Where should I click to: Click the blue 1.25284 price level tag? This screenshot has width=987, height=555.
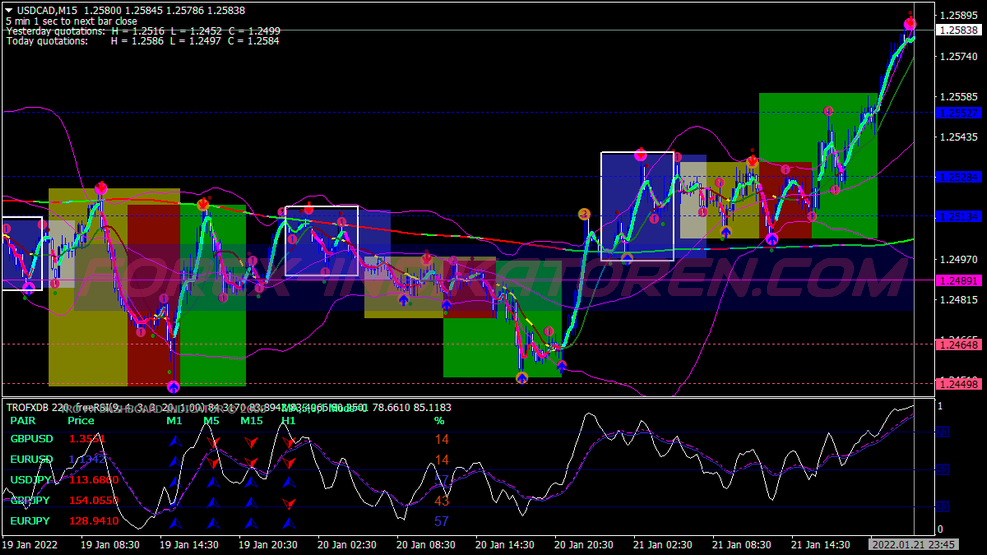click(959, 177)
